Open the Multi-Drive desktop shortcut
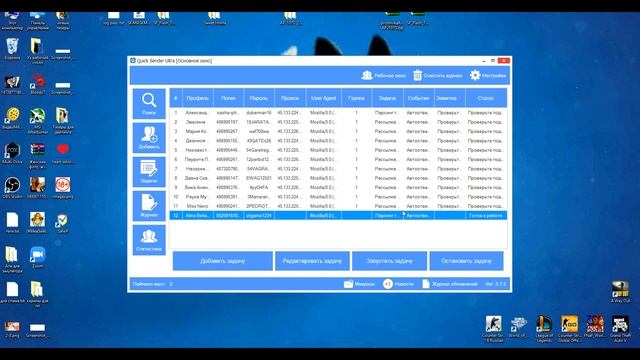Image resolution: width=640 pixels, height=360 pixels. coord(12,153)
